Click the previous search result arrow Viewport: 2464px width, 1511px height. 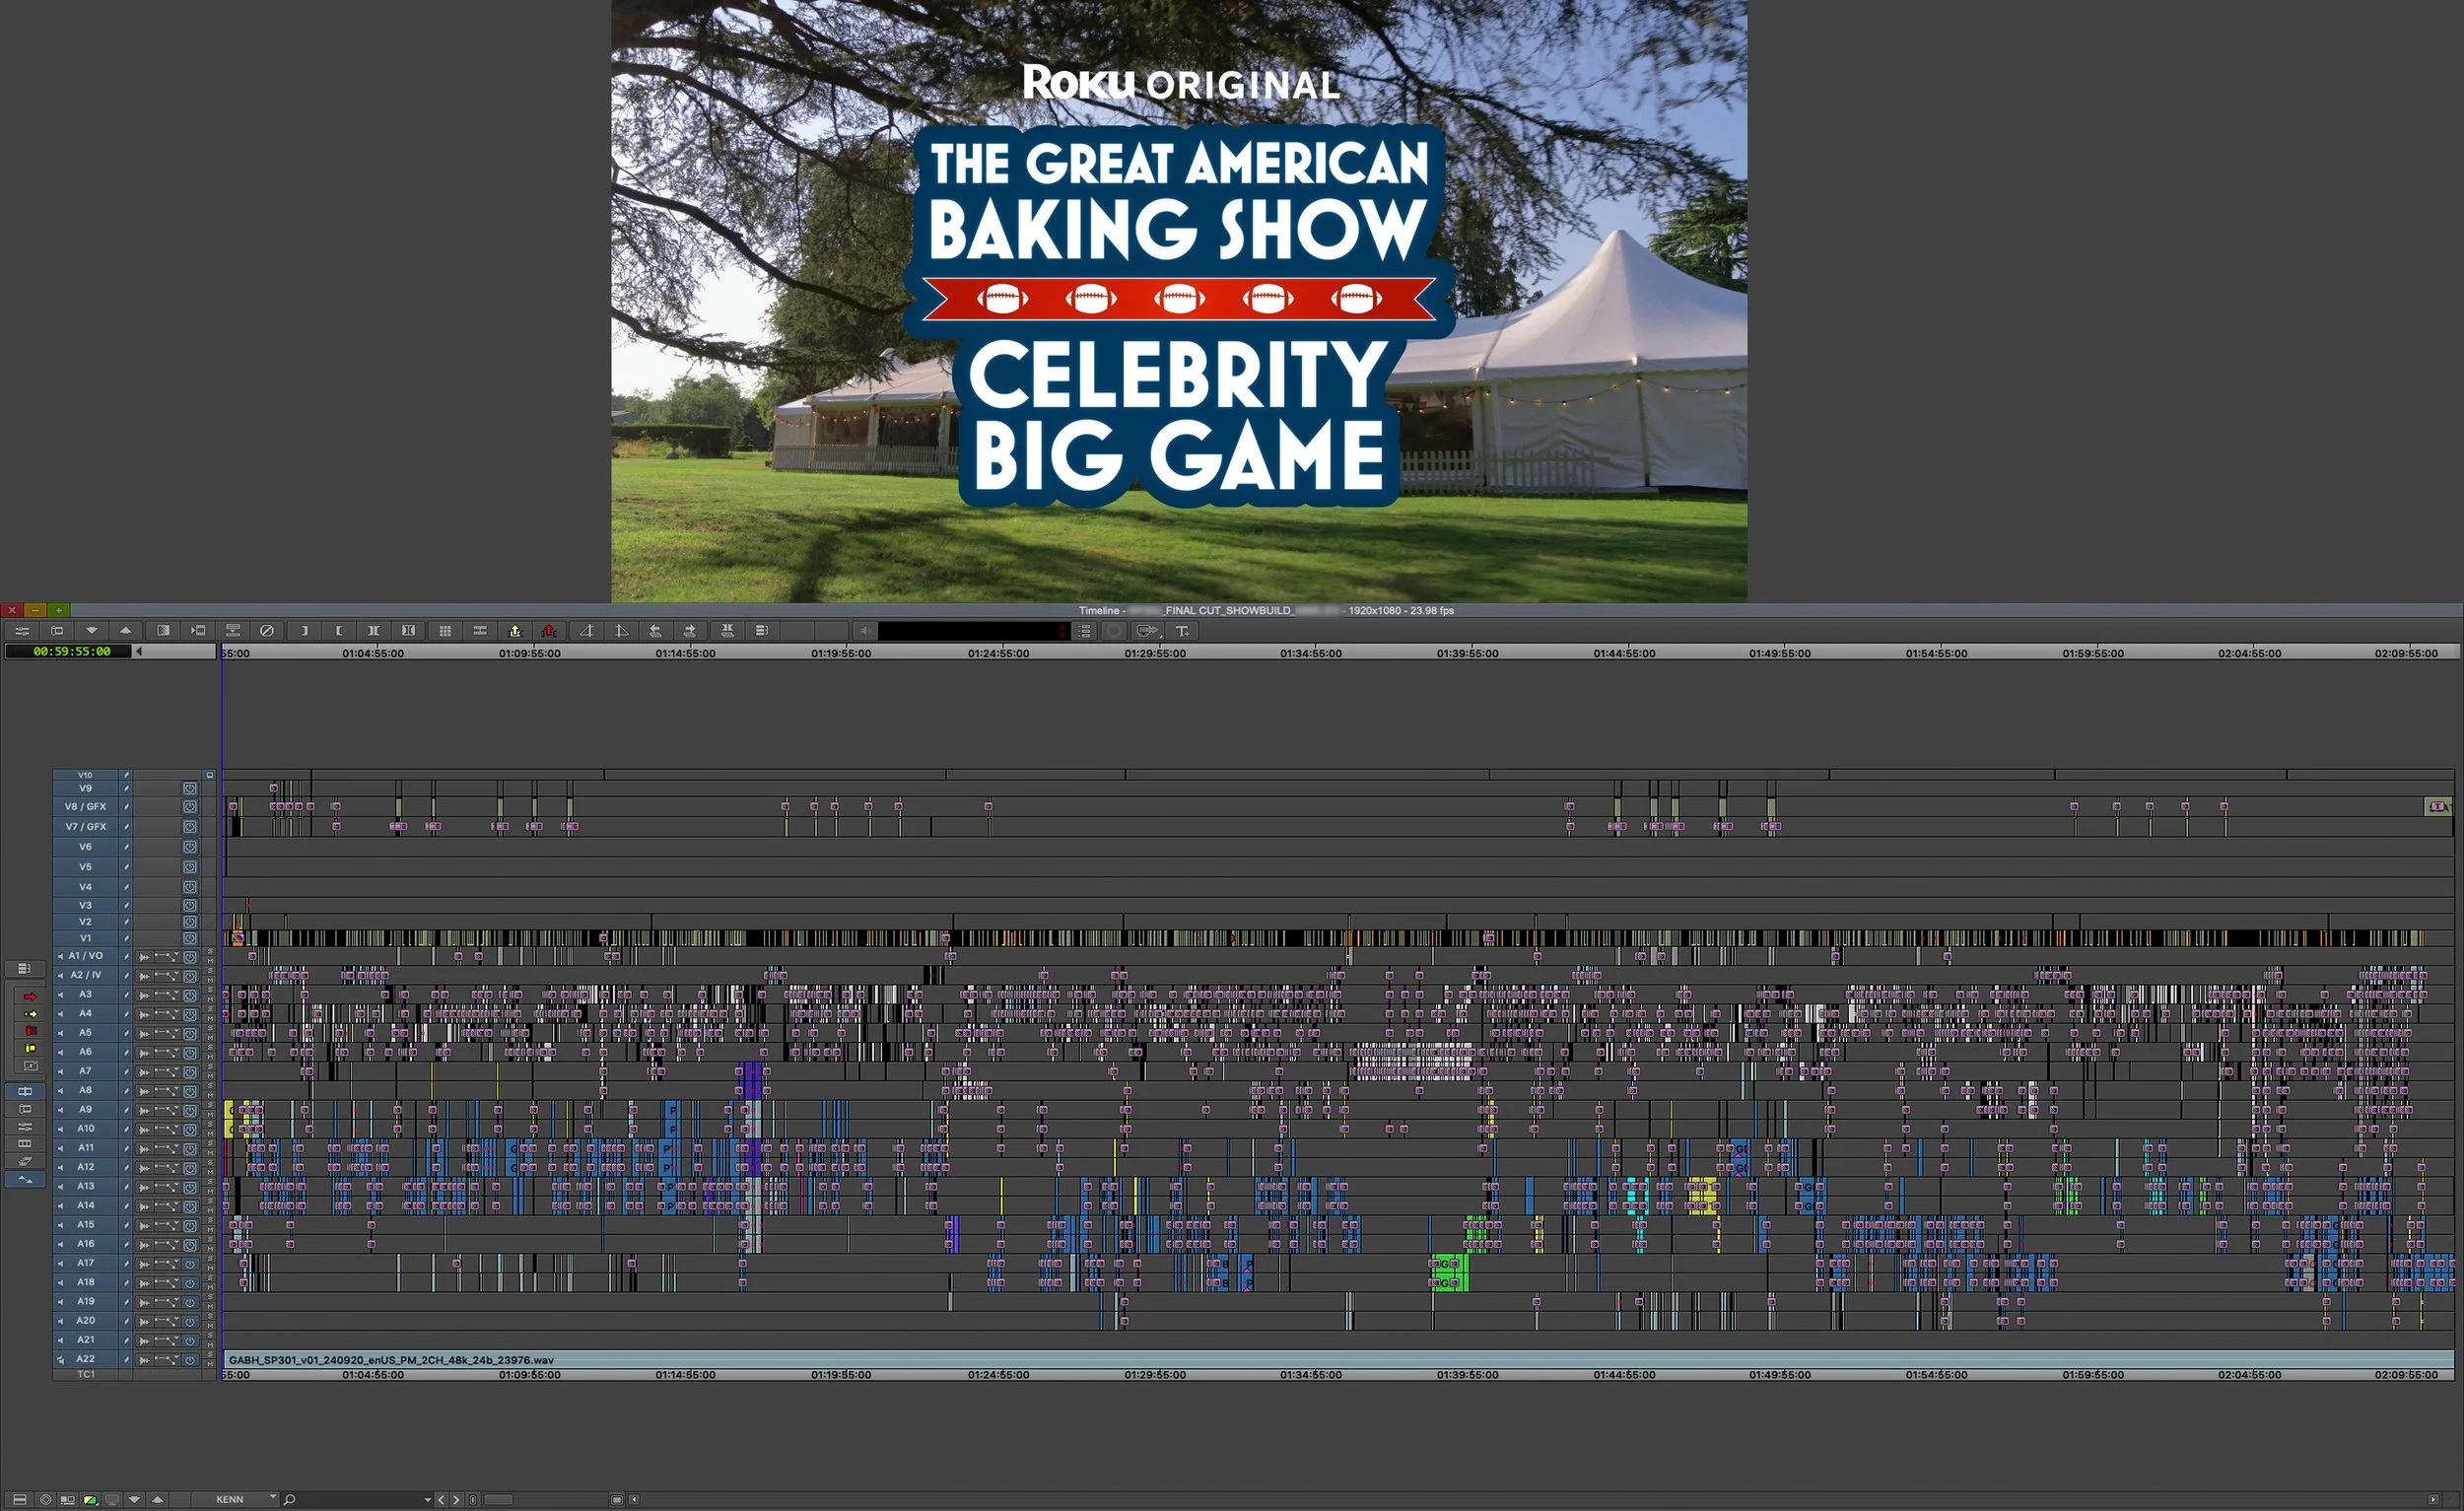(x=441, y=1500)
